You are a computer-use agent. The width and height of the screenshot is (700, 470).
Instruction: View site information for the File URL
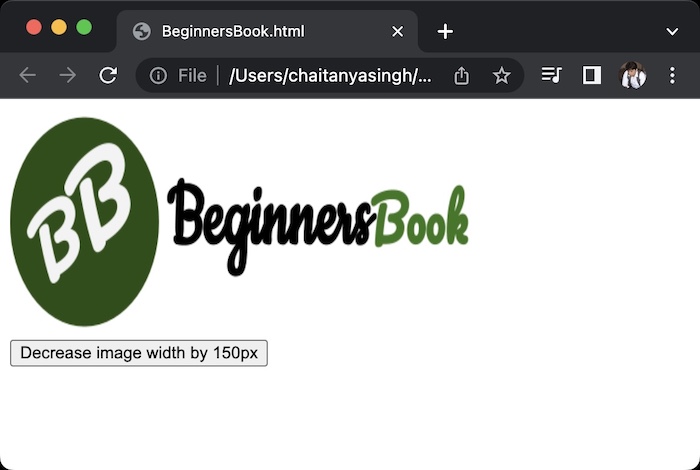tap(158, 75)
